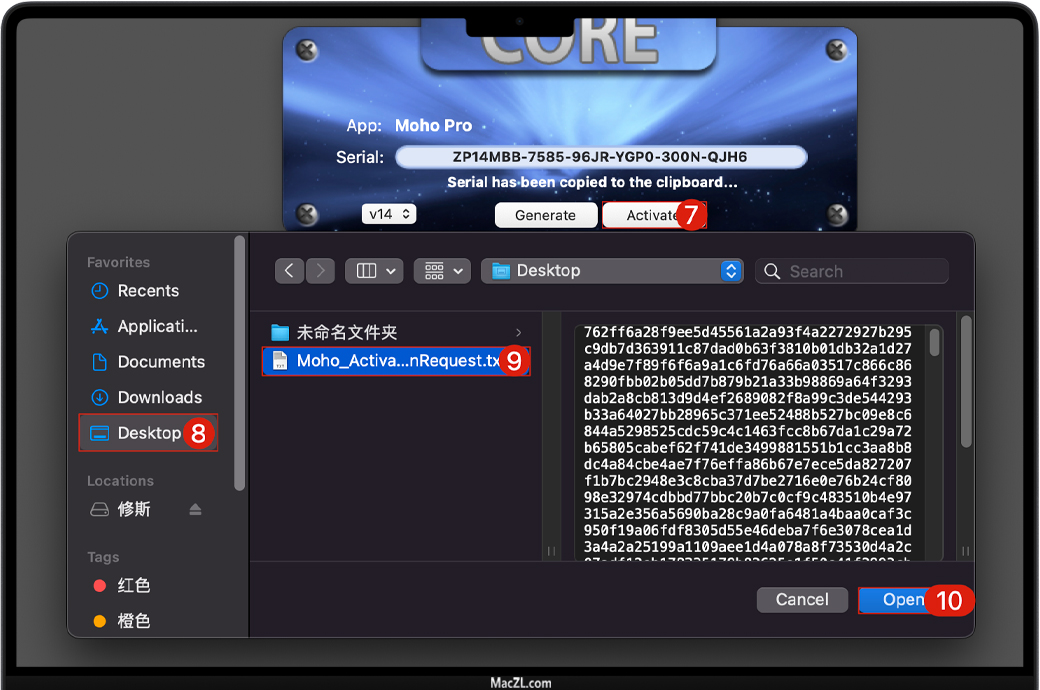The image size is (1040, 690).
Task: Select the 修斯 drive under Locations
Action: pos(134,509)
